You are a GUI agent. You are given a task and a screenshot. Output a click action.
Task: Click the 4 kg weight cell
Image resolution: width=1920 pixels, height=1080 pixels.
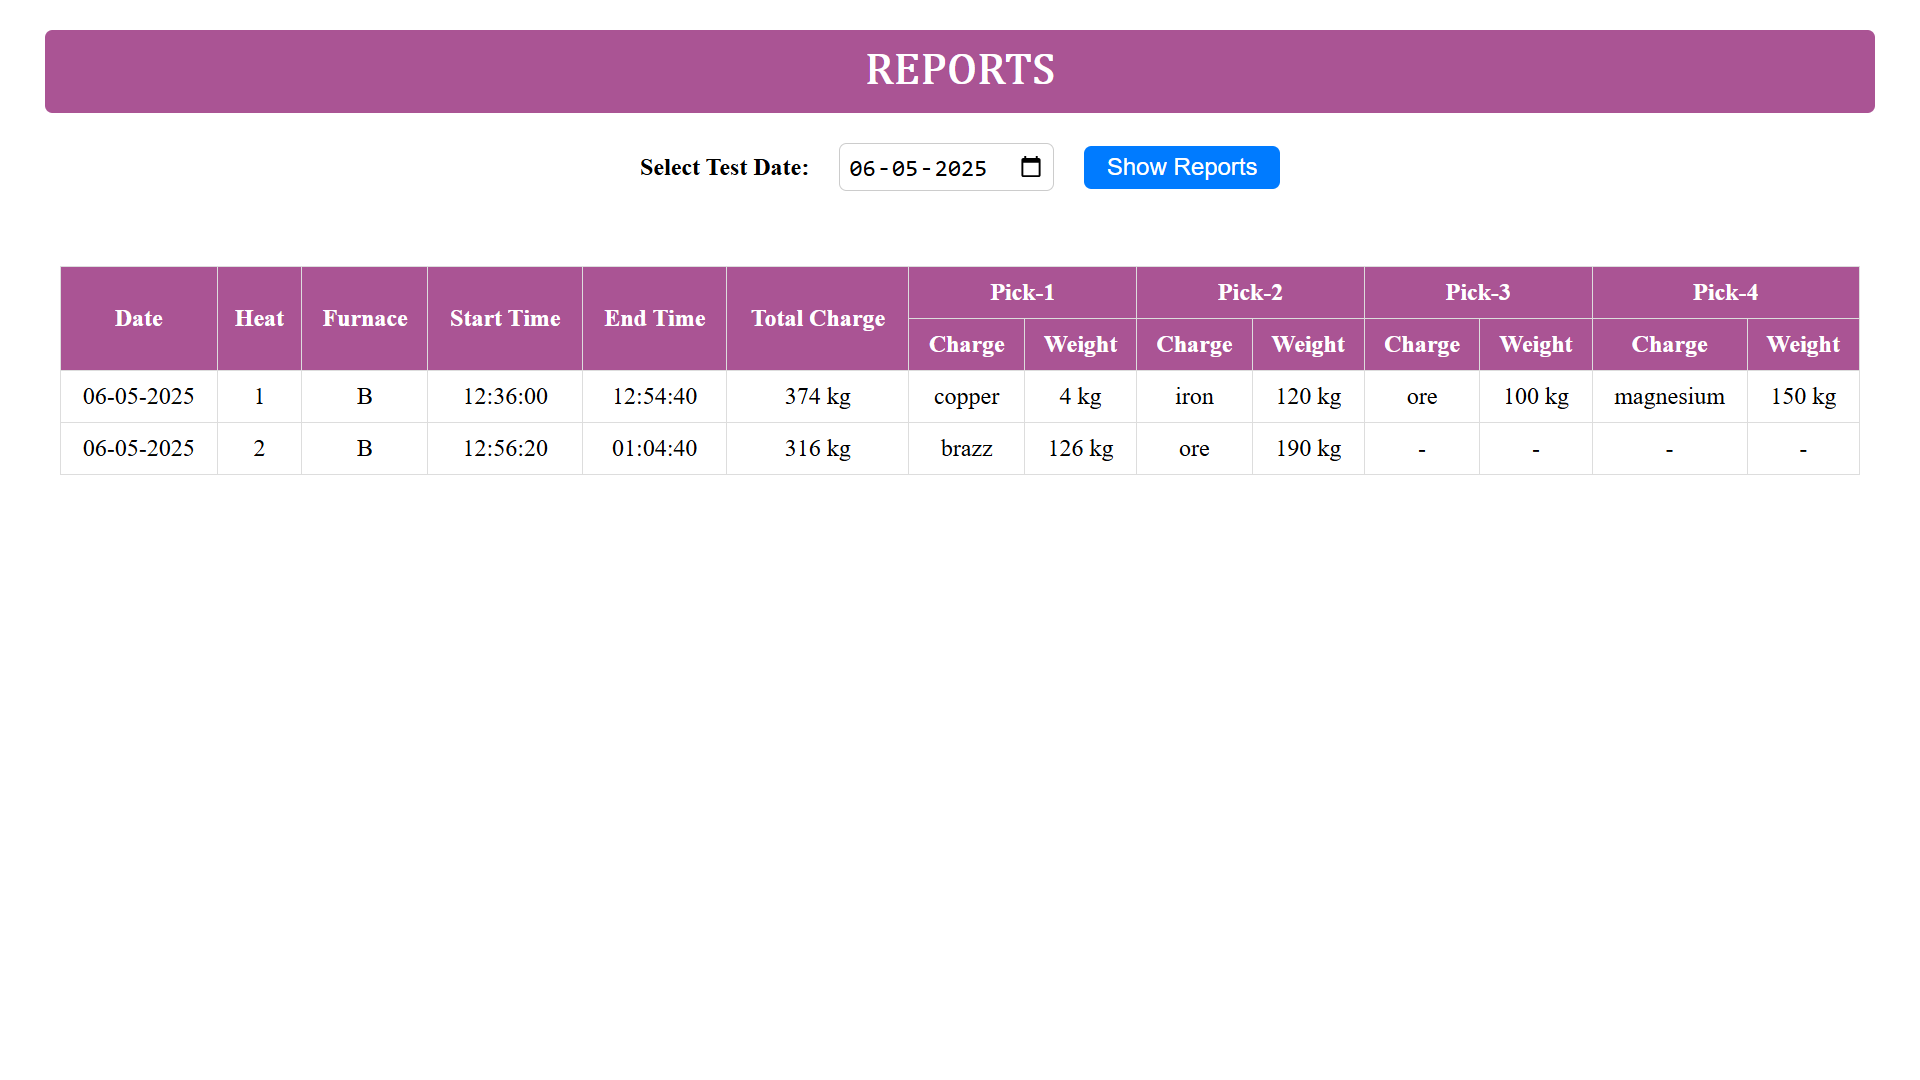pyautogui.click(x=1080, y=396)
